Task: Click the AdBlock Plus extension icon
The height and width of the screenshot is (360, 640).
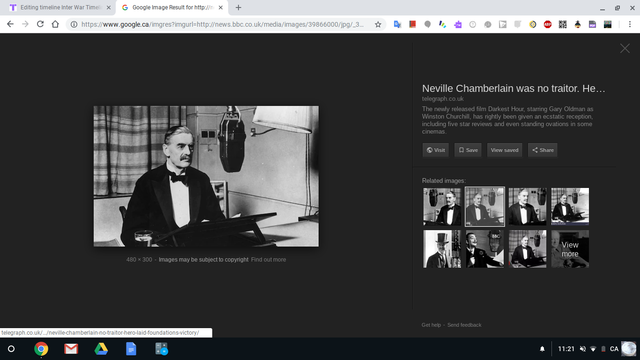Action: 548,24
